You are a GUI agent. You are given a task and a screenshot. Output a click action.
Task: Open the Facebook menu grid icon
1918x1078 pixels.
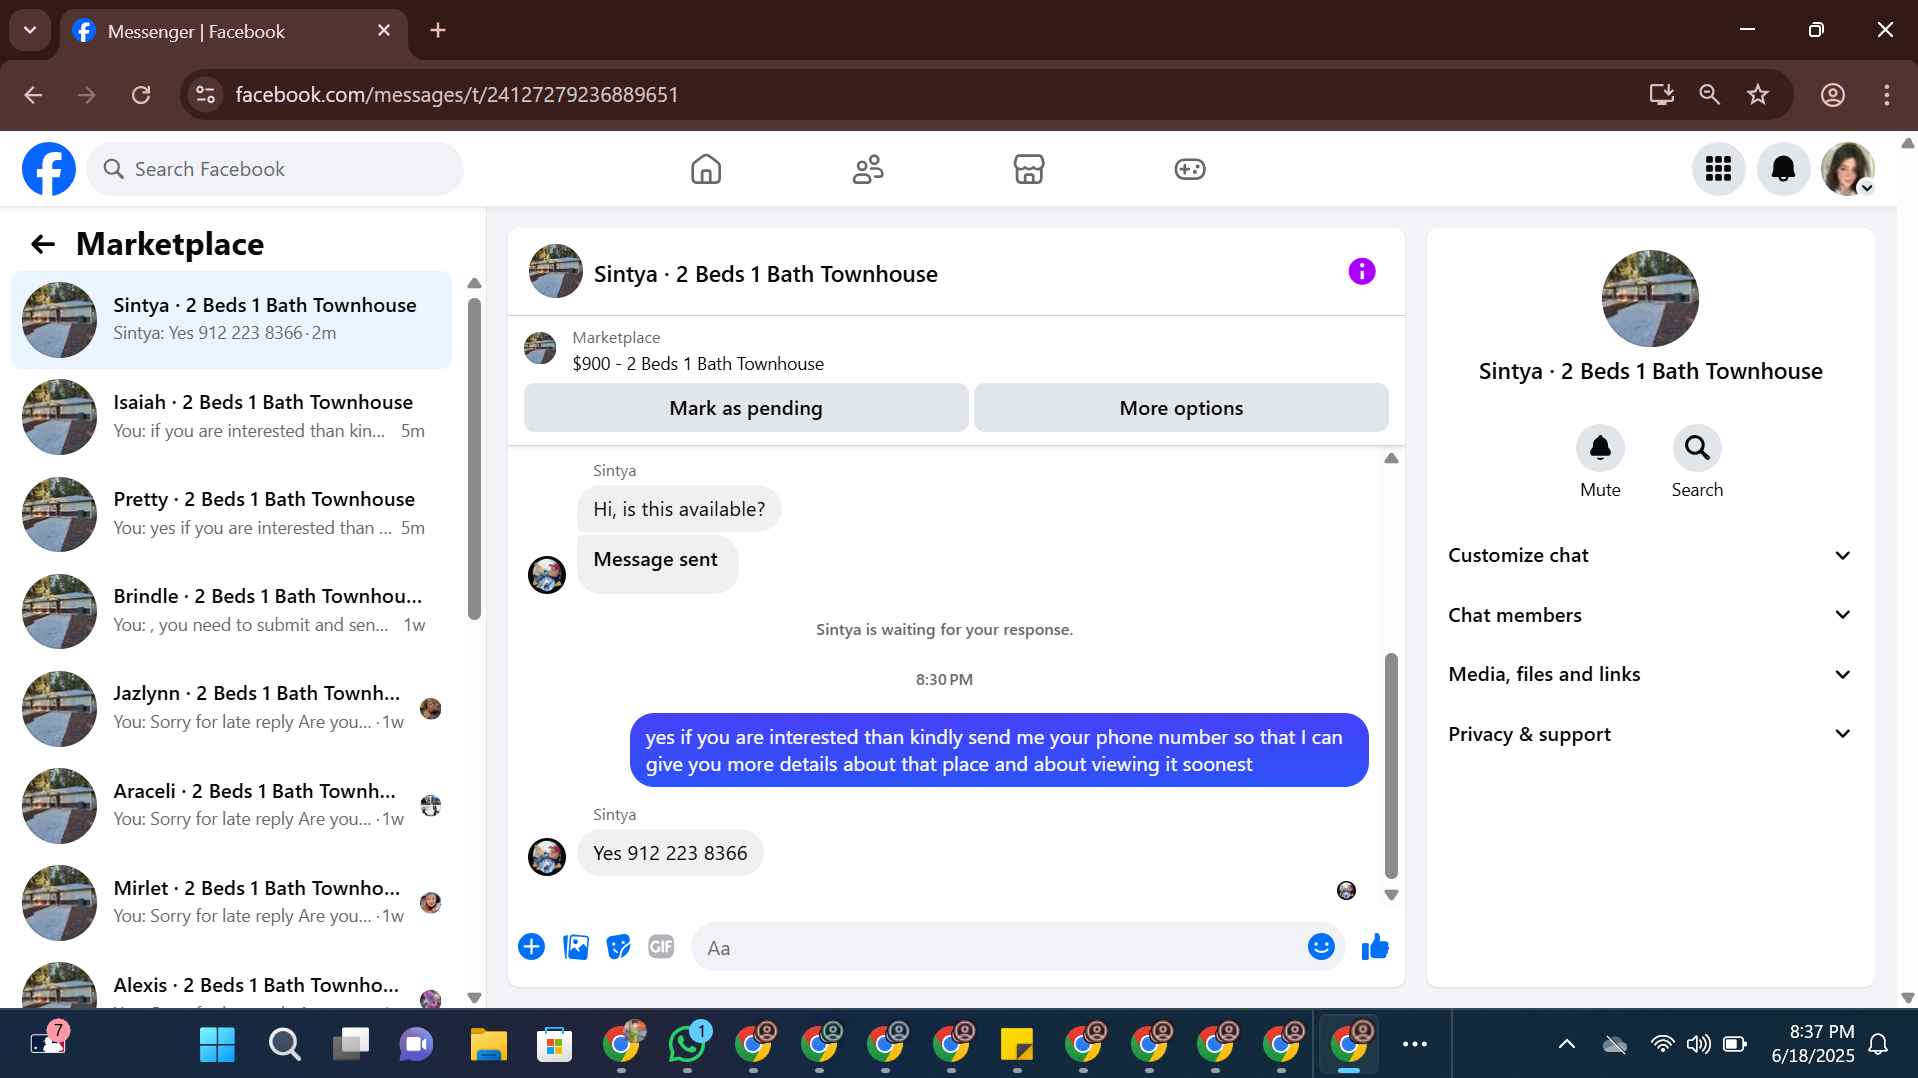click(x=1719, y=169)
